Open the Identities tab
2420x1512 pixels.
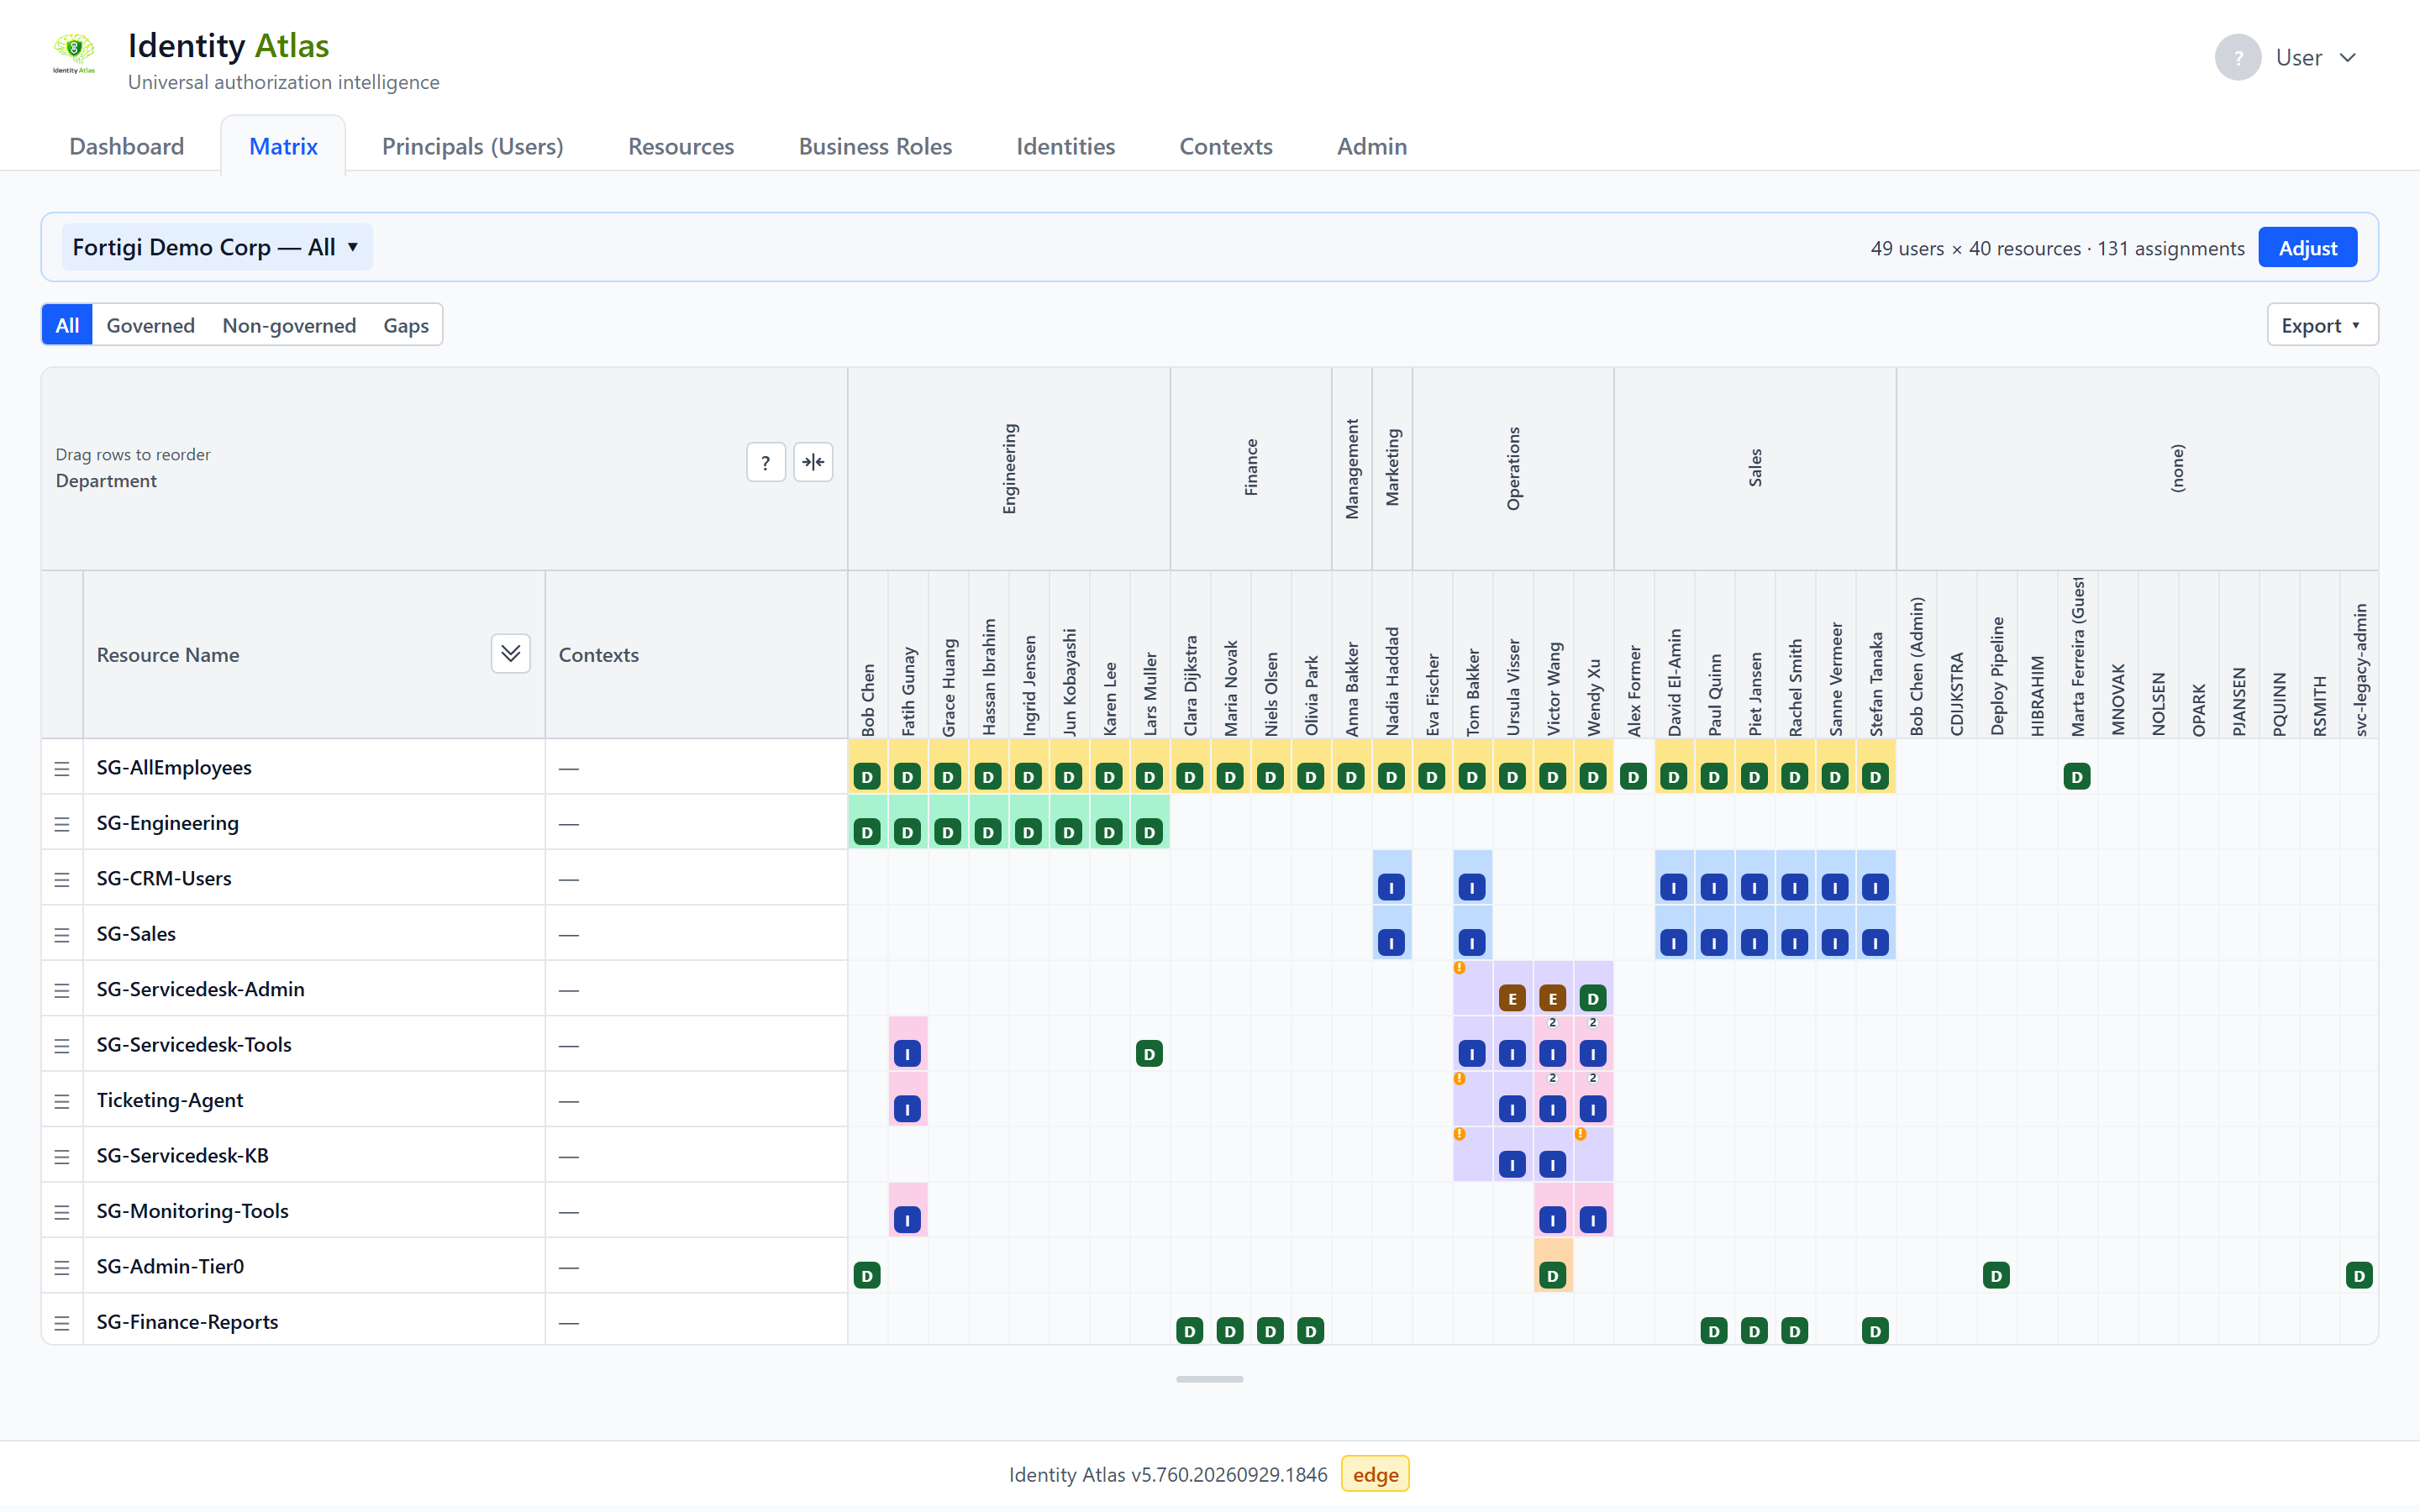(x=1066, y=146)
